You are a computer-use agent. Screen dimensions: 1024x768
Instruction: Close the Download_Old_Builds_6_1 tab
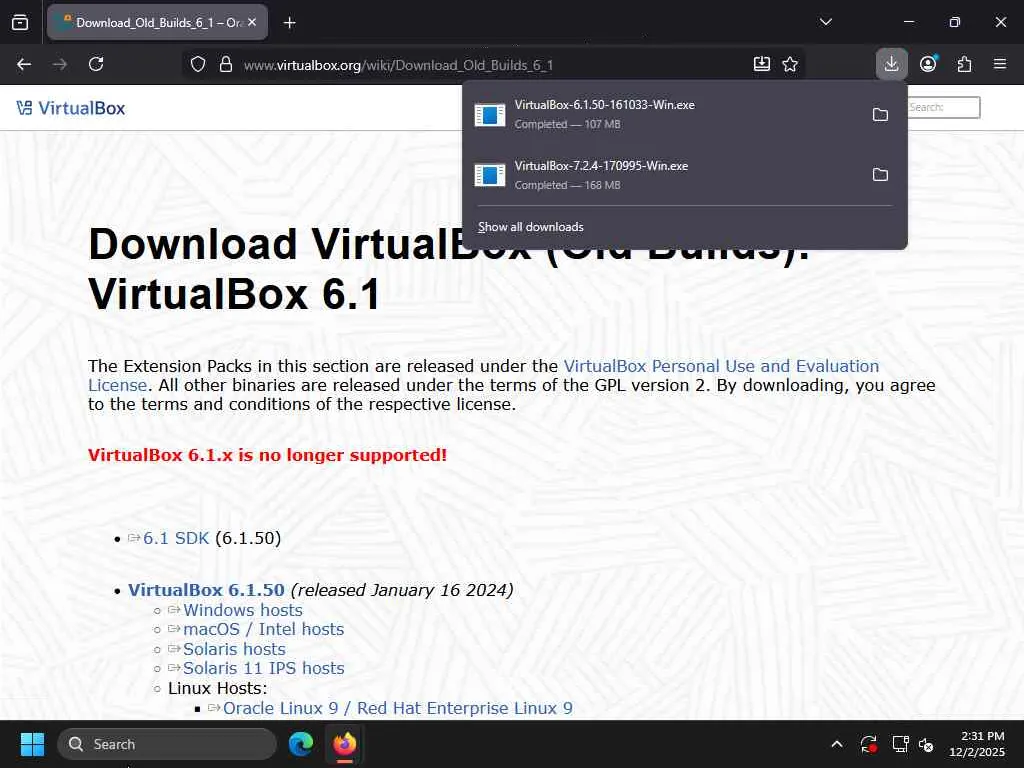click(x=252, y=22)
